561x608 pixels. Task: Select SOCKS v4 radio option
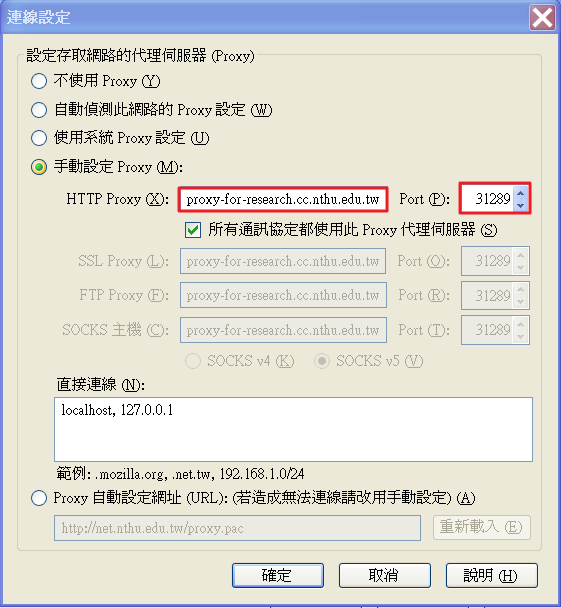tap(193, 361)
